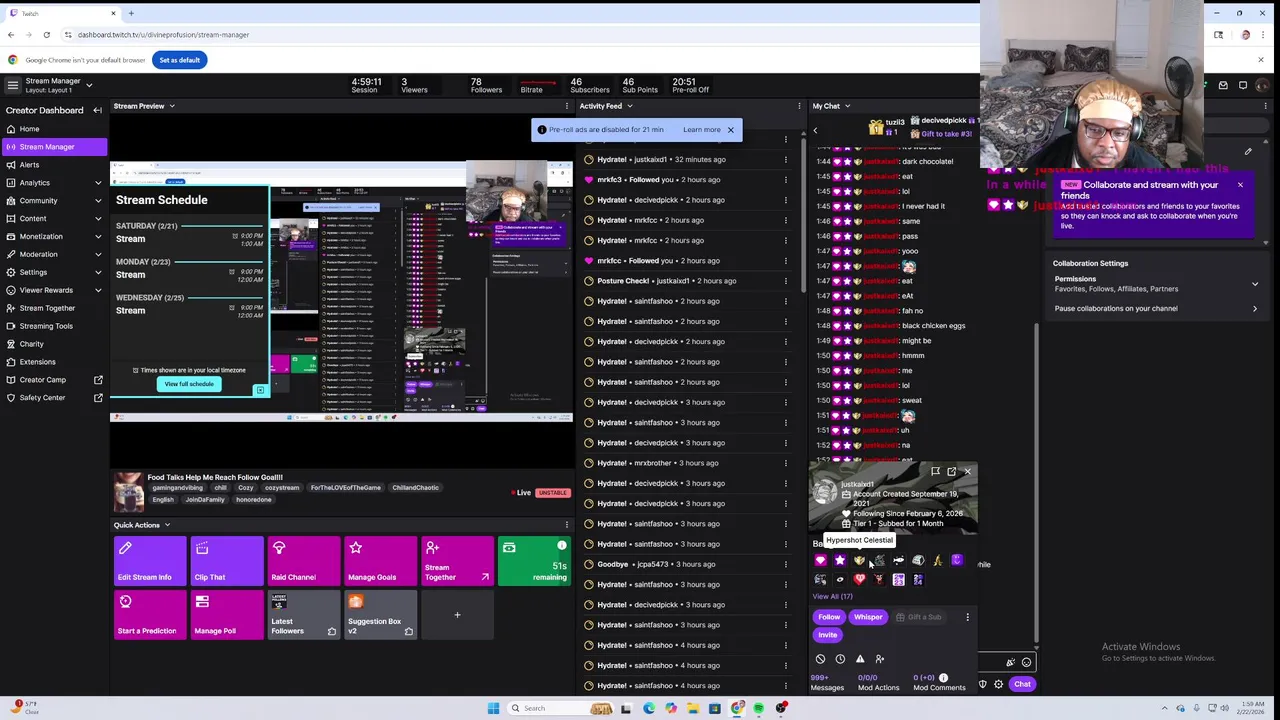
Task: Open the Edit Stream Info quick action
Action: pos(150,561)
